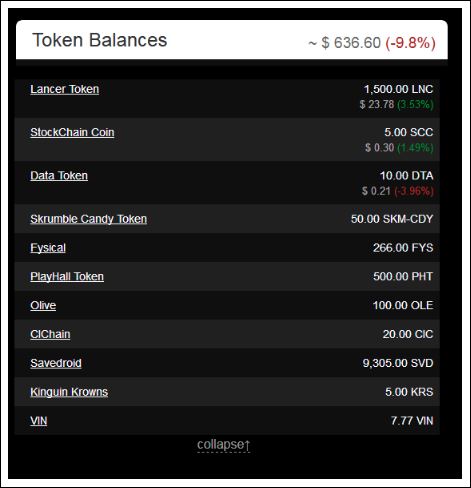Open the VIN token link
This screenshot has height=488, width=471.
39,421
